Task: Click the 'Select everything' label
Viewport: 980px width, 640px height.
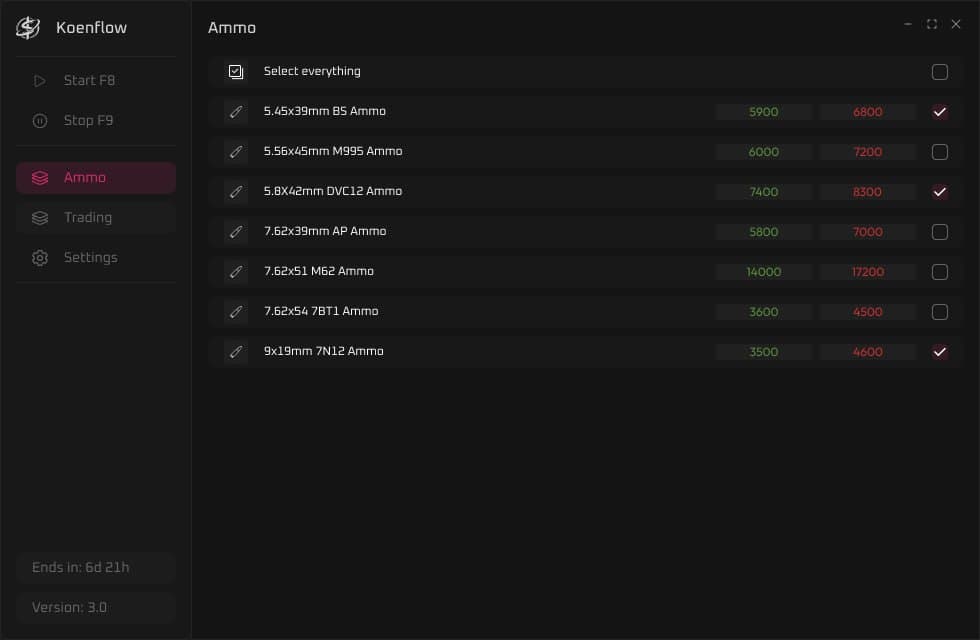Action: (312, 71)
